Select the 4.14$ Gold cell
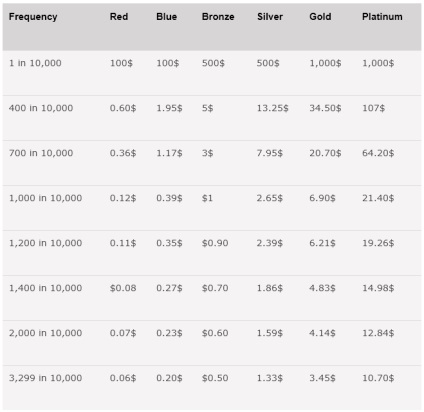 (x=322, y=333)
